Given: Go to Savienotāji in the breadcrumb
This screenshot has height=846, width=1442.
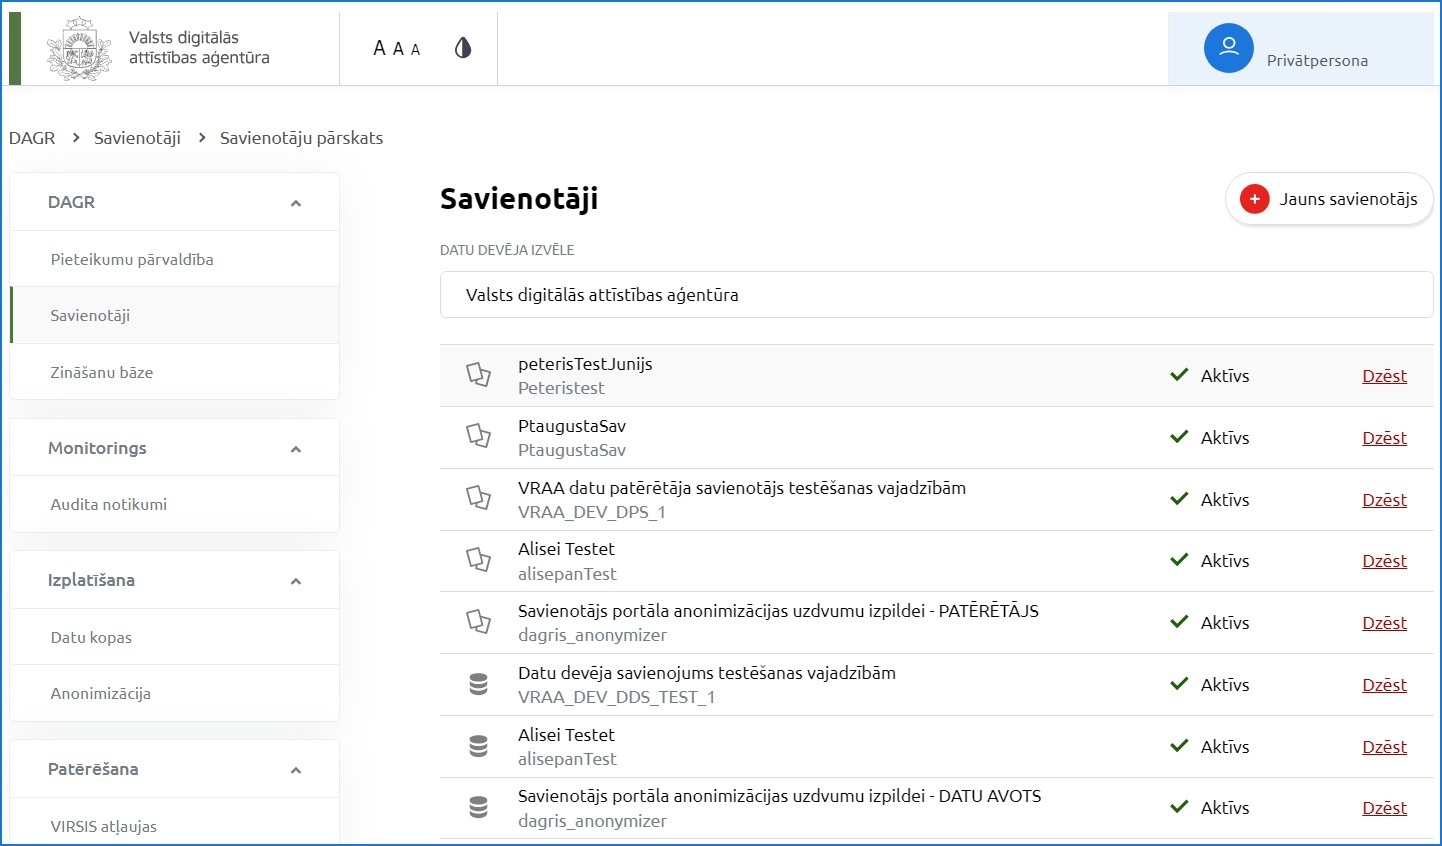Looking at the screenshot, I should click(x=137, y=138).
